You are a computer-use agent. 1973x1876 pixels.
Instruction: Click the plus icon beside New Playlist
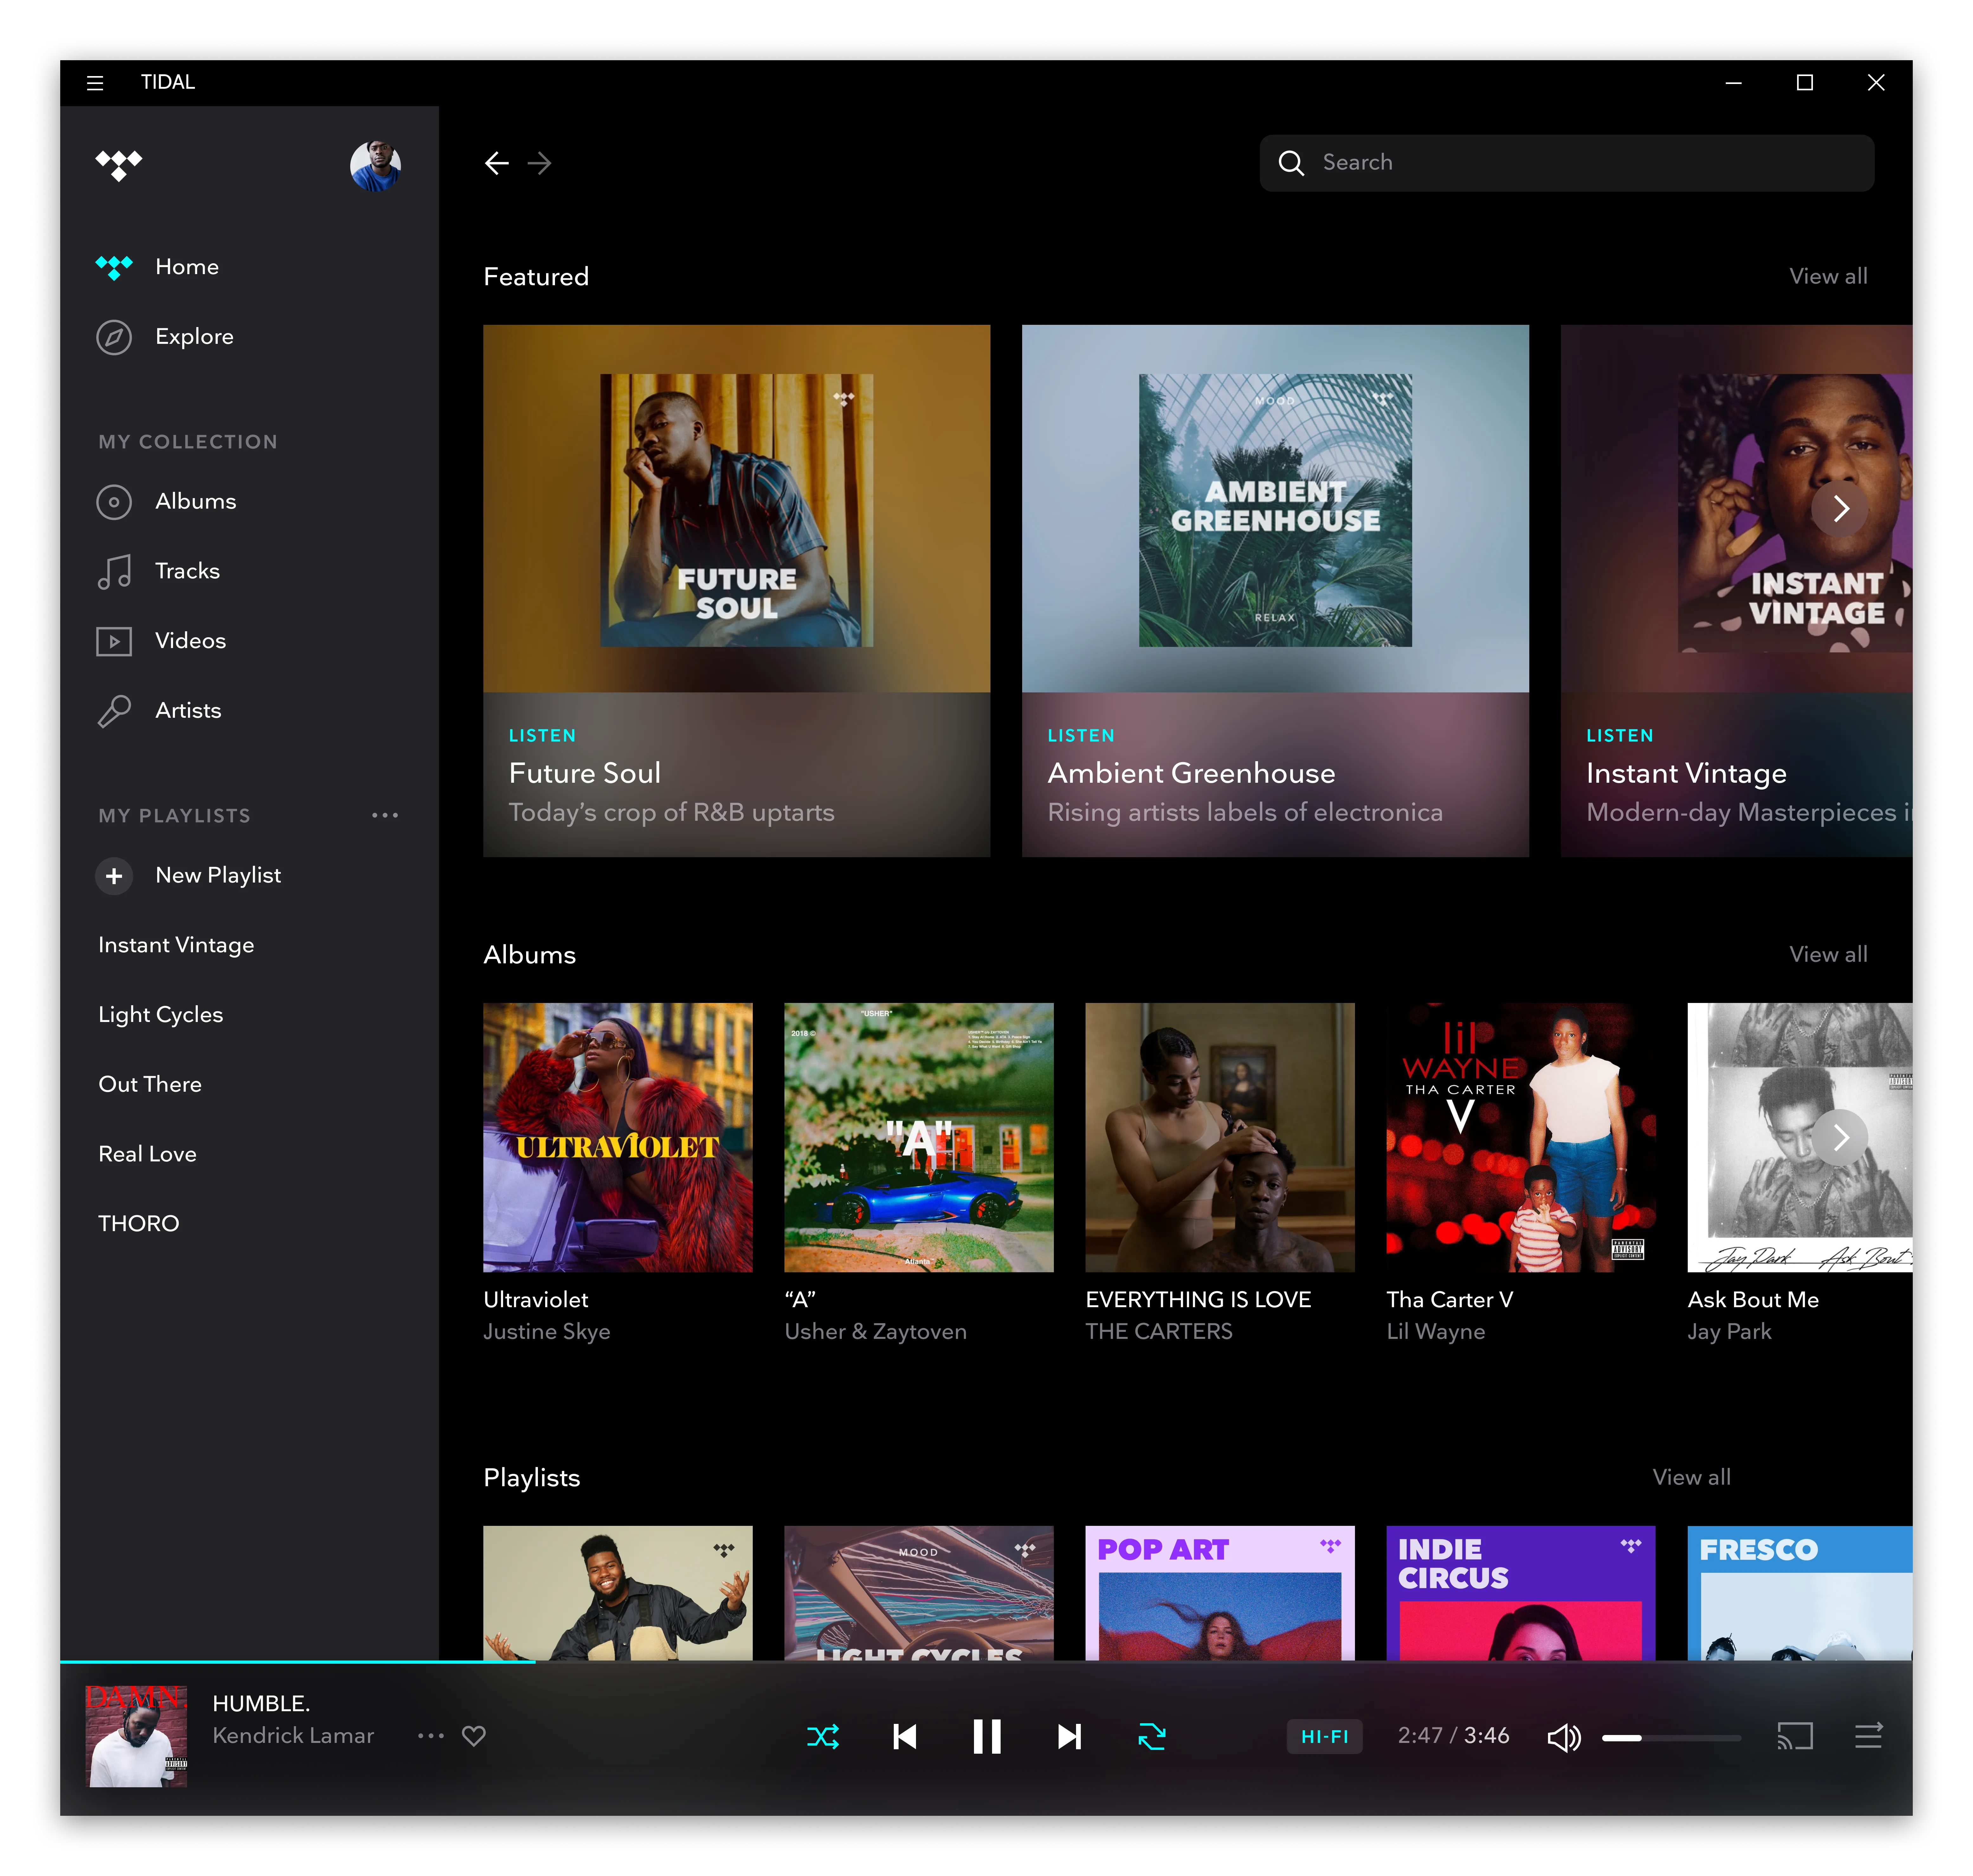(114, 876)
